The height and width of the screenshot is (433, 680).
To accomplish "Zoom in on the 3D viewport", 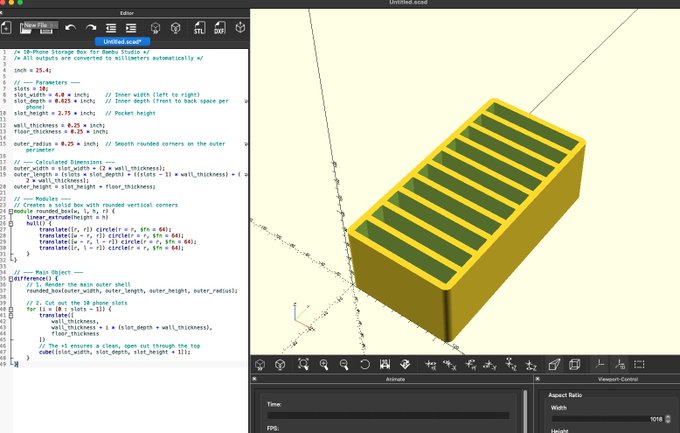I will pos(322,364).
